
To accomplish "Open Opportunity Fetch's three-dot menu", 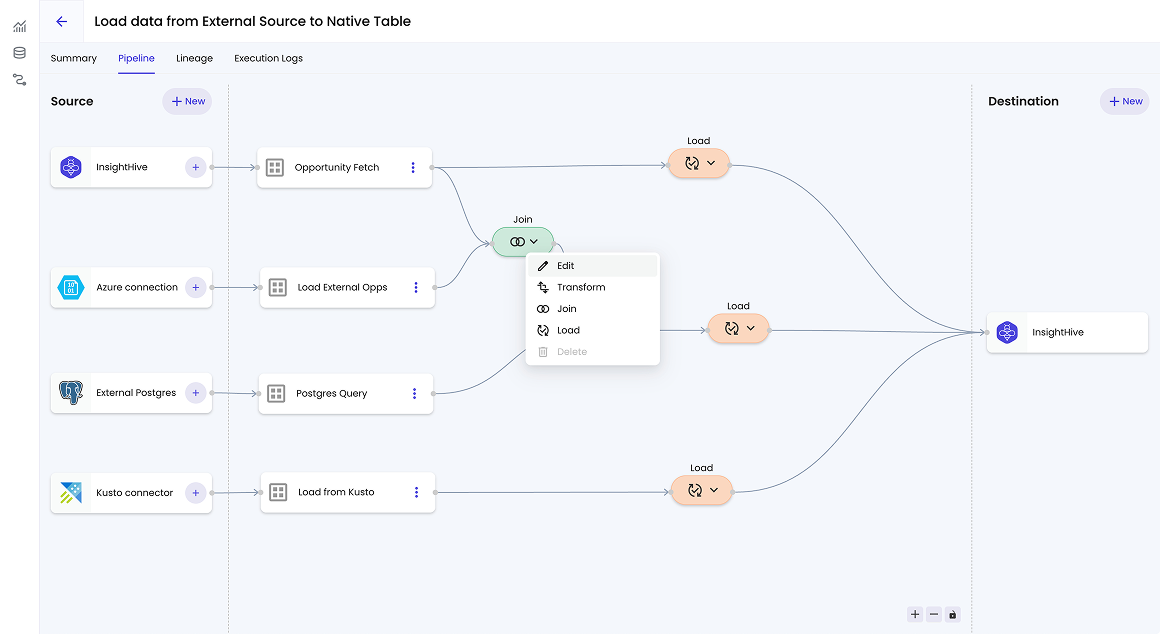I will [x=413, y=167].
